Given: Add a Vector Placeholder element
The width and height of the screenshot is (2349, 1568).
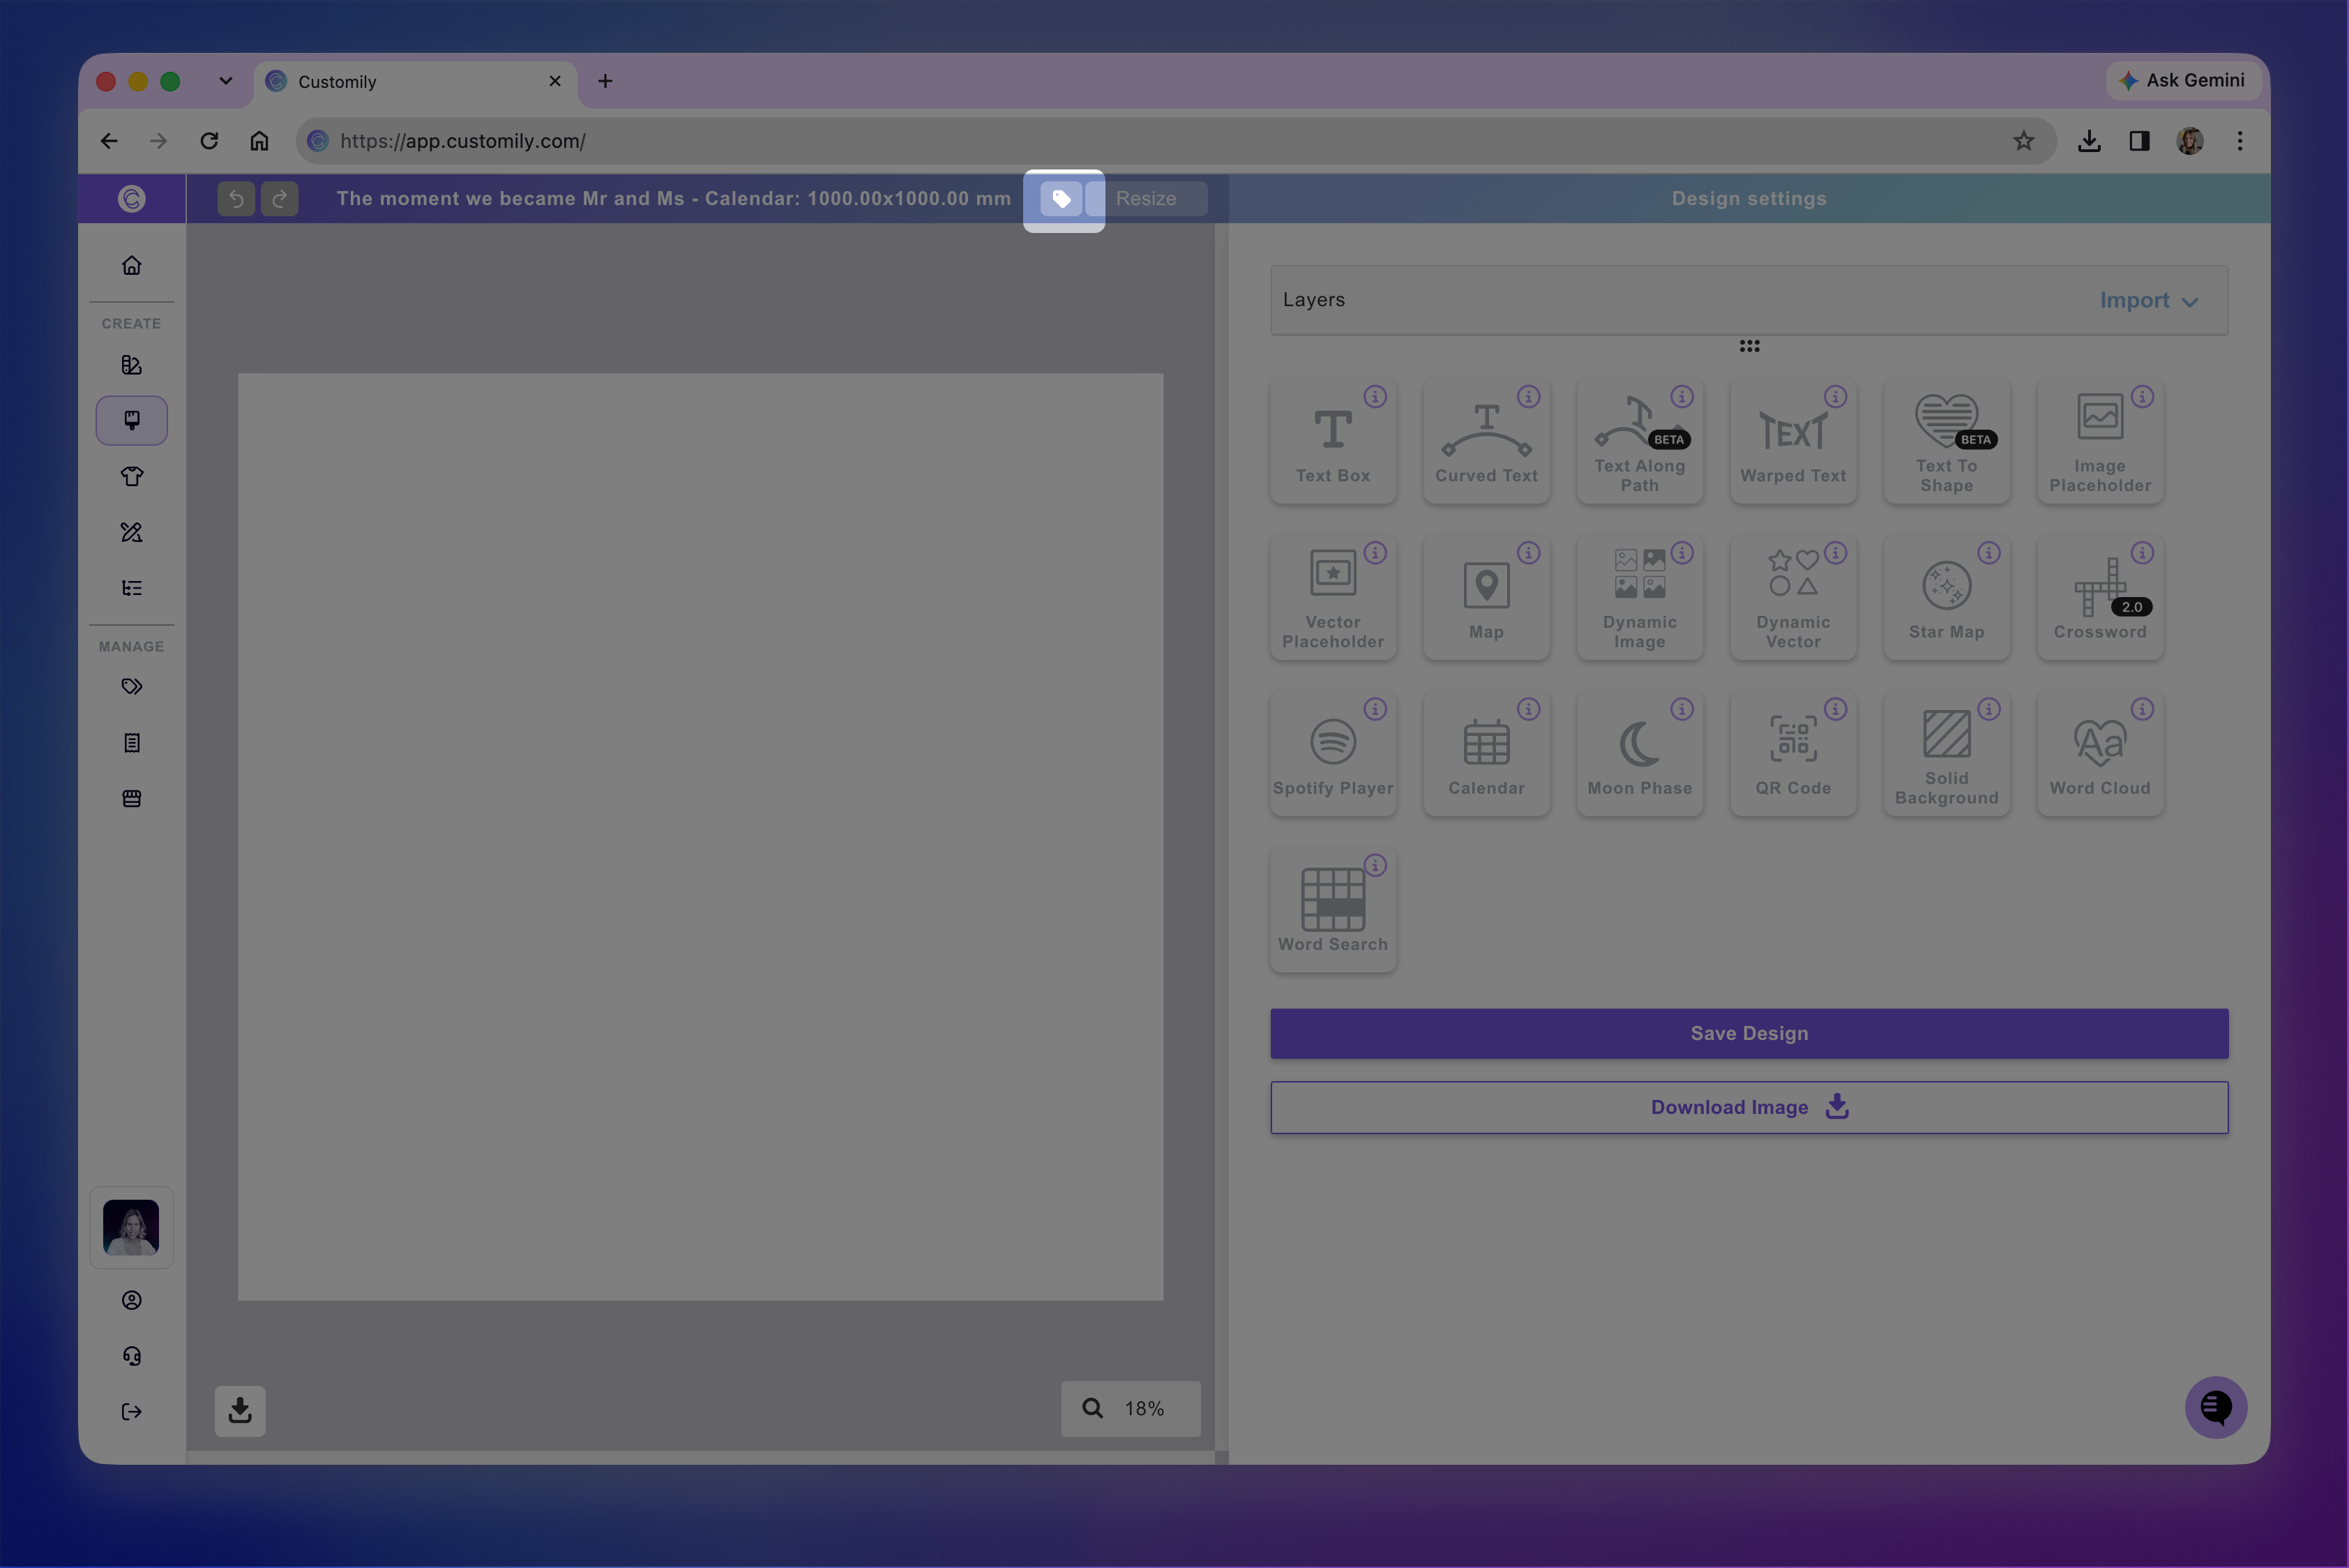Looking at the screenshot, I should [x=1333, y=597].
